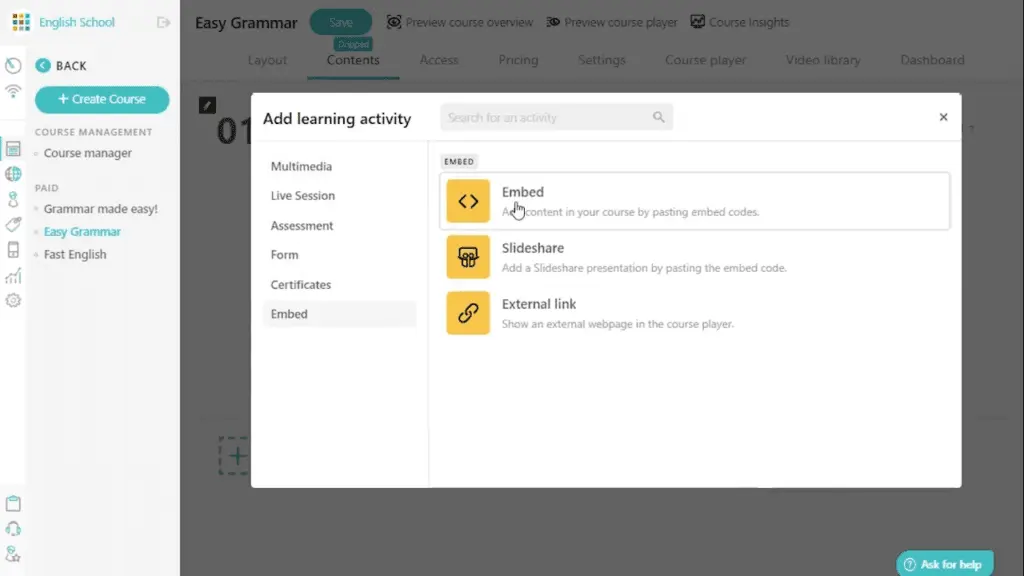
Task: Open the dashboard gauge icon in sidebar
Action: click(x=13, y=65)
